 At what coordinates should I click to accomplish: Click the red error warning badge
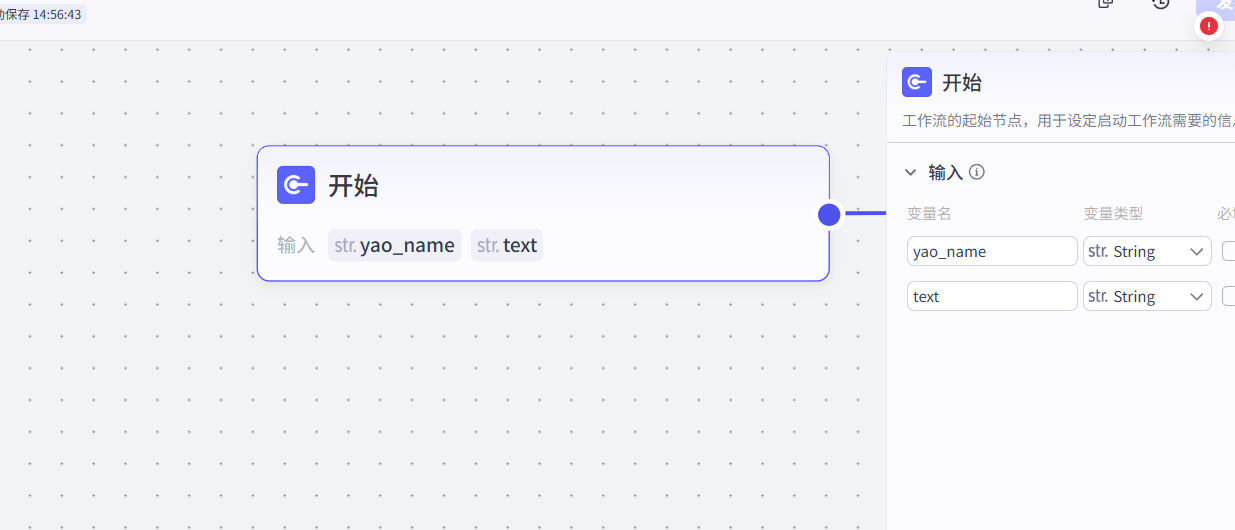tap(1209, 26)
